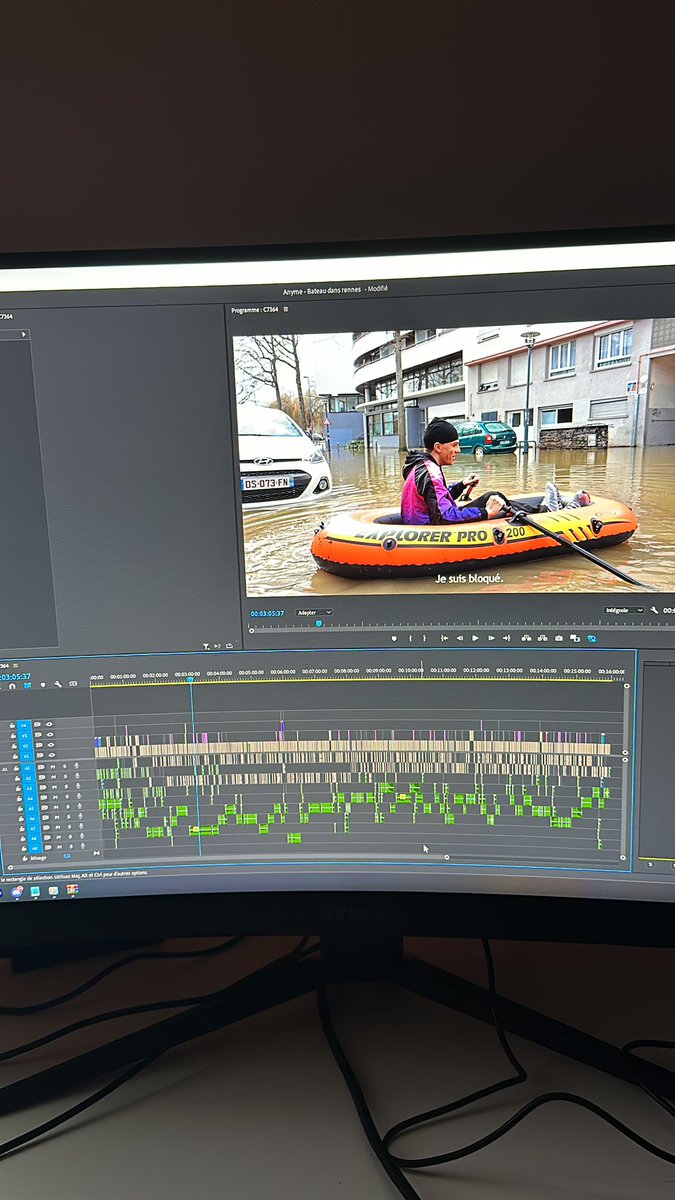The width and height of the screenshot is (675, 1200).
Task: Click the Extract button in Program monitor
Action: pos(543,638)
